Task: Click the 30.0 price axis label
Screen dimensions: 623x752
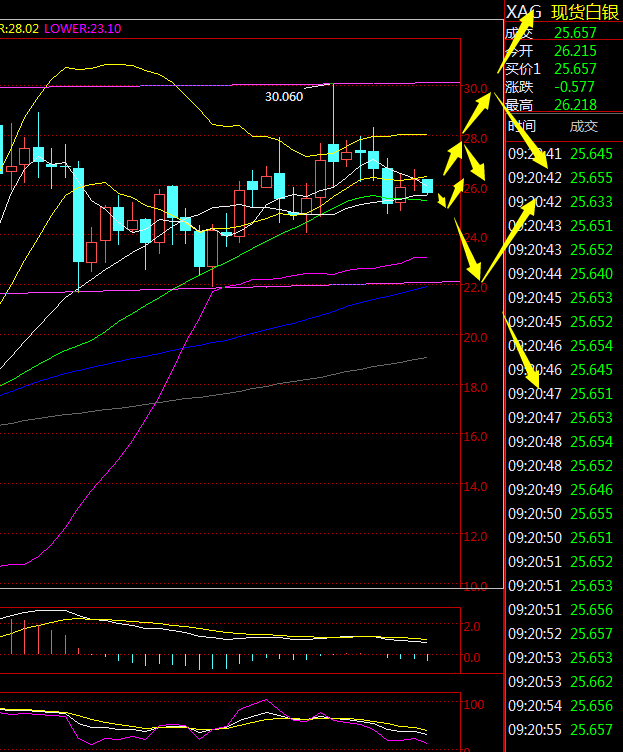Action: (475, 89)
